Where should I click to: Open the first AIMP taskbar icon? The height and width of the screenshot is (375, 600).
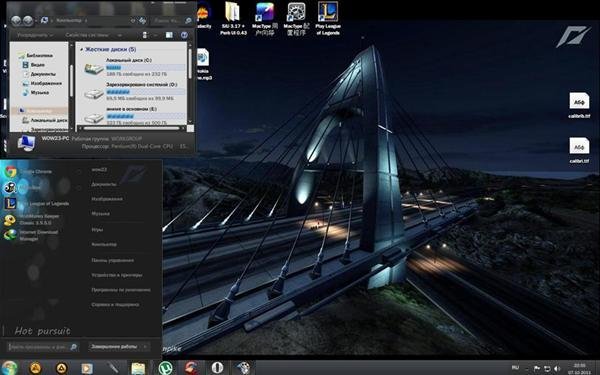[x=35, y=368]
